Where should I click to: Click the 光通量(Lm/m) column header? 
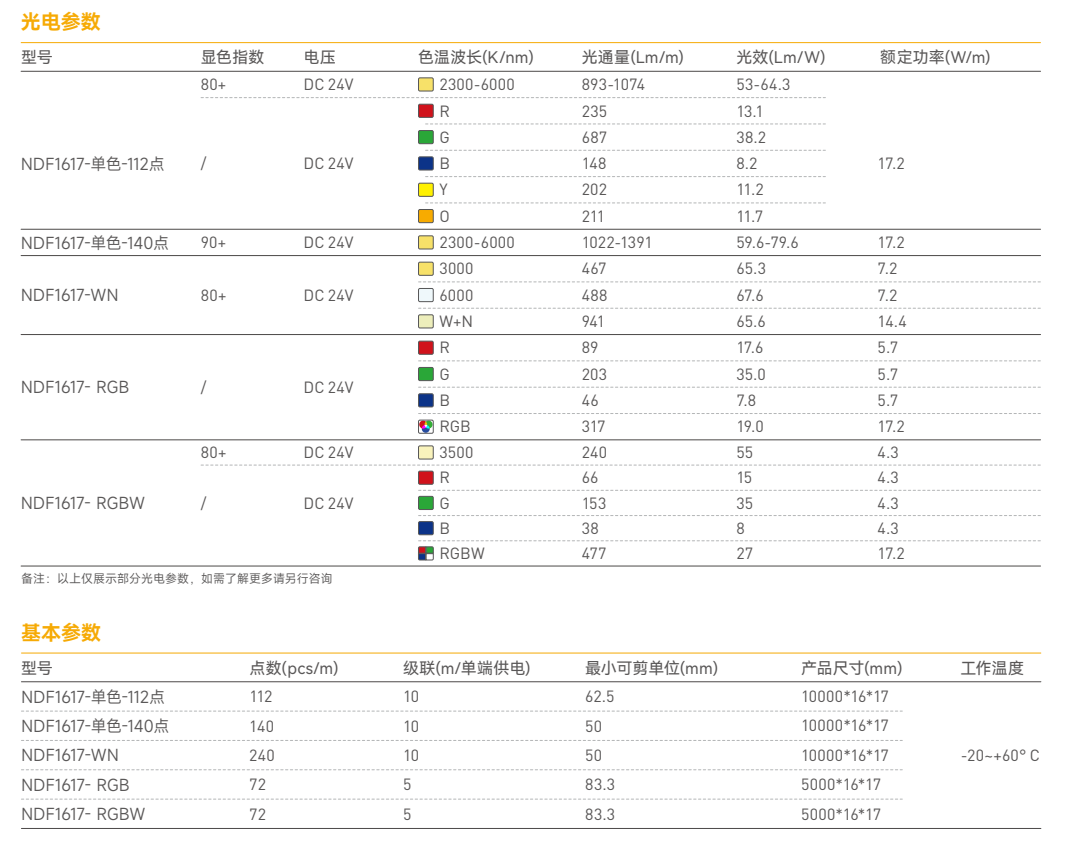pyautogui.click(x=632, y=57)
